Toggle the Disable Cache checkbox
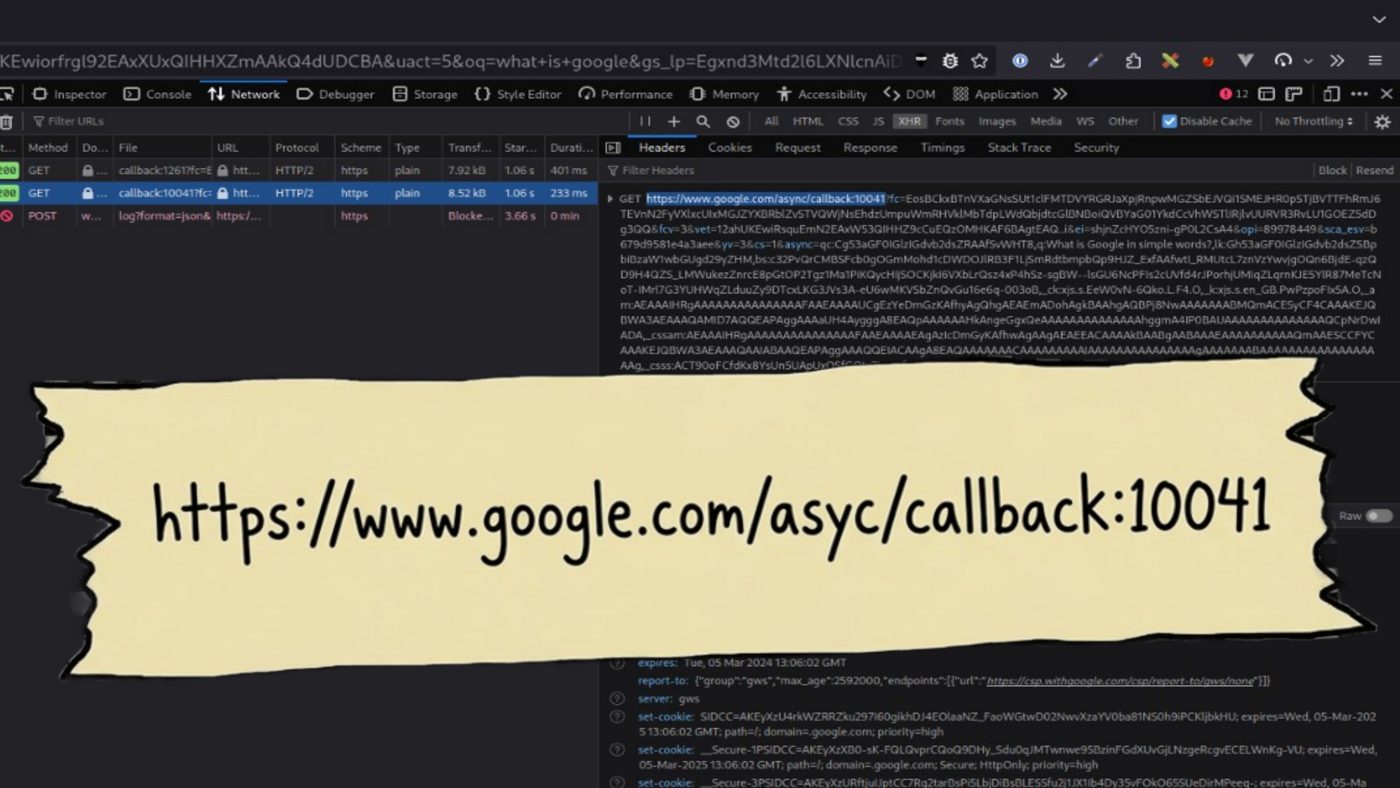 [x=1169, y=121]
